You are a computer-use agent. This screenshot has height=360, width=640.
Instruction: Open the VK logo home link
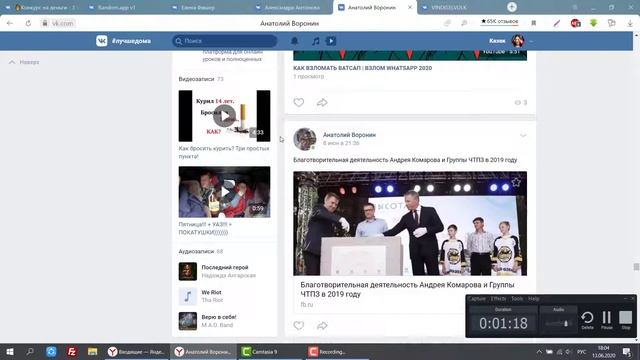click(x=102, y=41)
